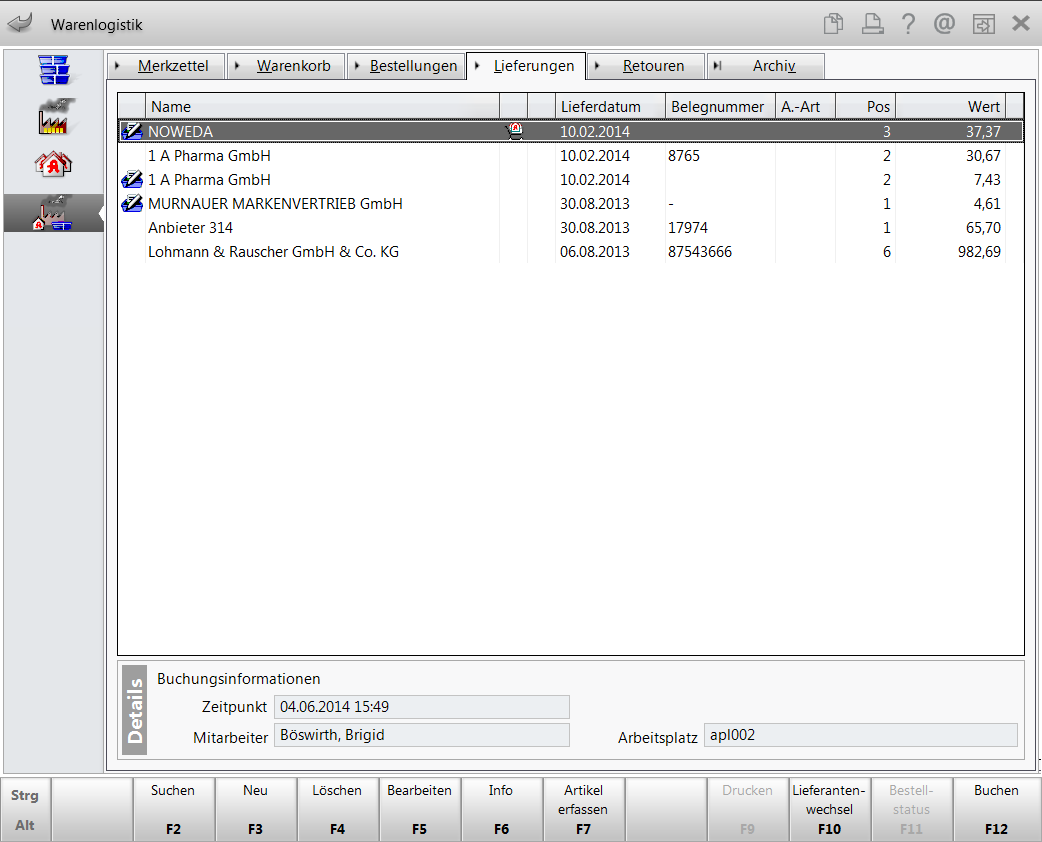Click Belegnummer 87543666 cell
Image resolution: width=1042 pixels, height=842 pixels.
pos(720,251)
